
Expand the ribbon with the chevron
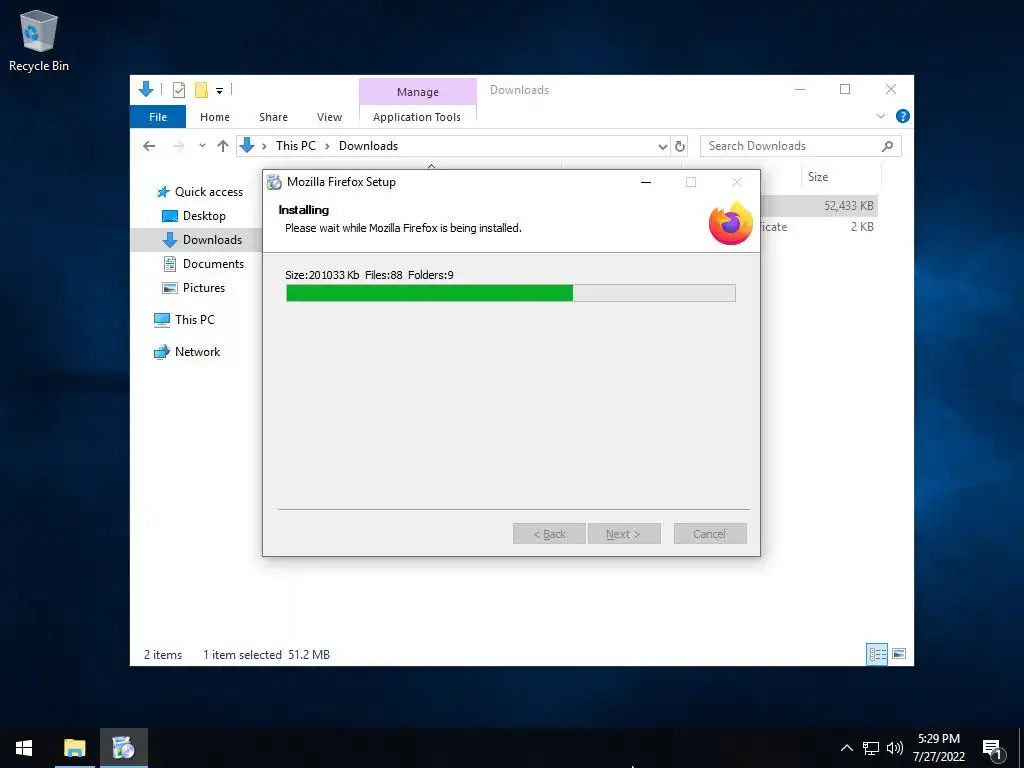click(880, 116)
